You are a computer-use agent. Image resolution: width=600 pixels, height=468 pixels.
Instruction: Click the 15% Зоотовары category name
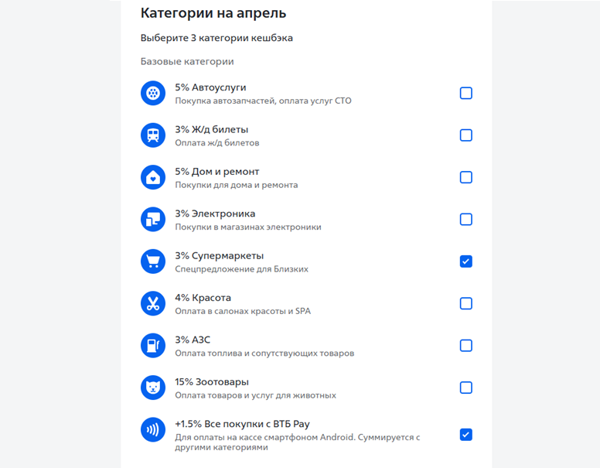(x=211, y=381)
